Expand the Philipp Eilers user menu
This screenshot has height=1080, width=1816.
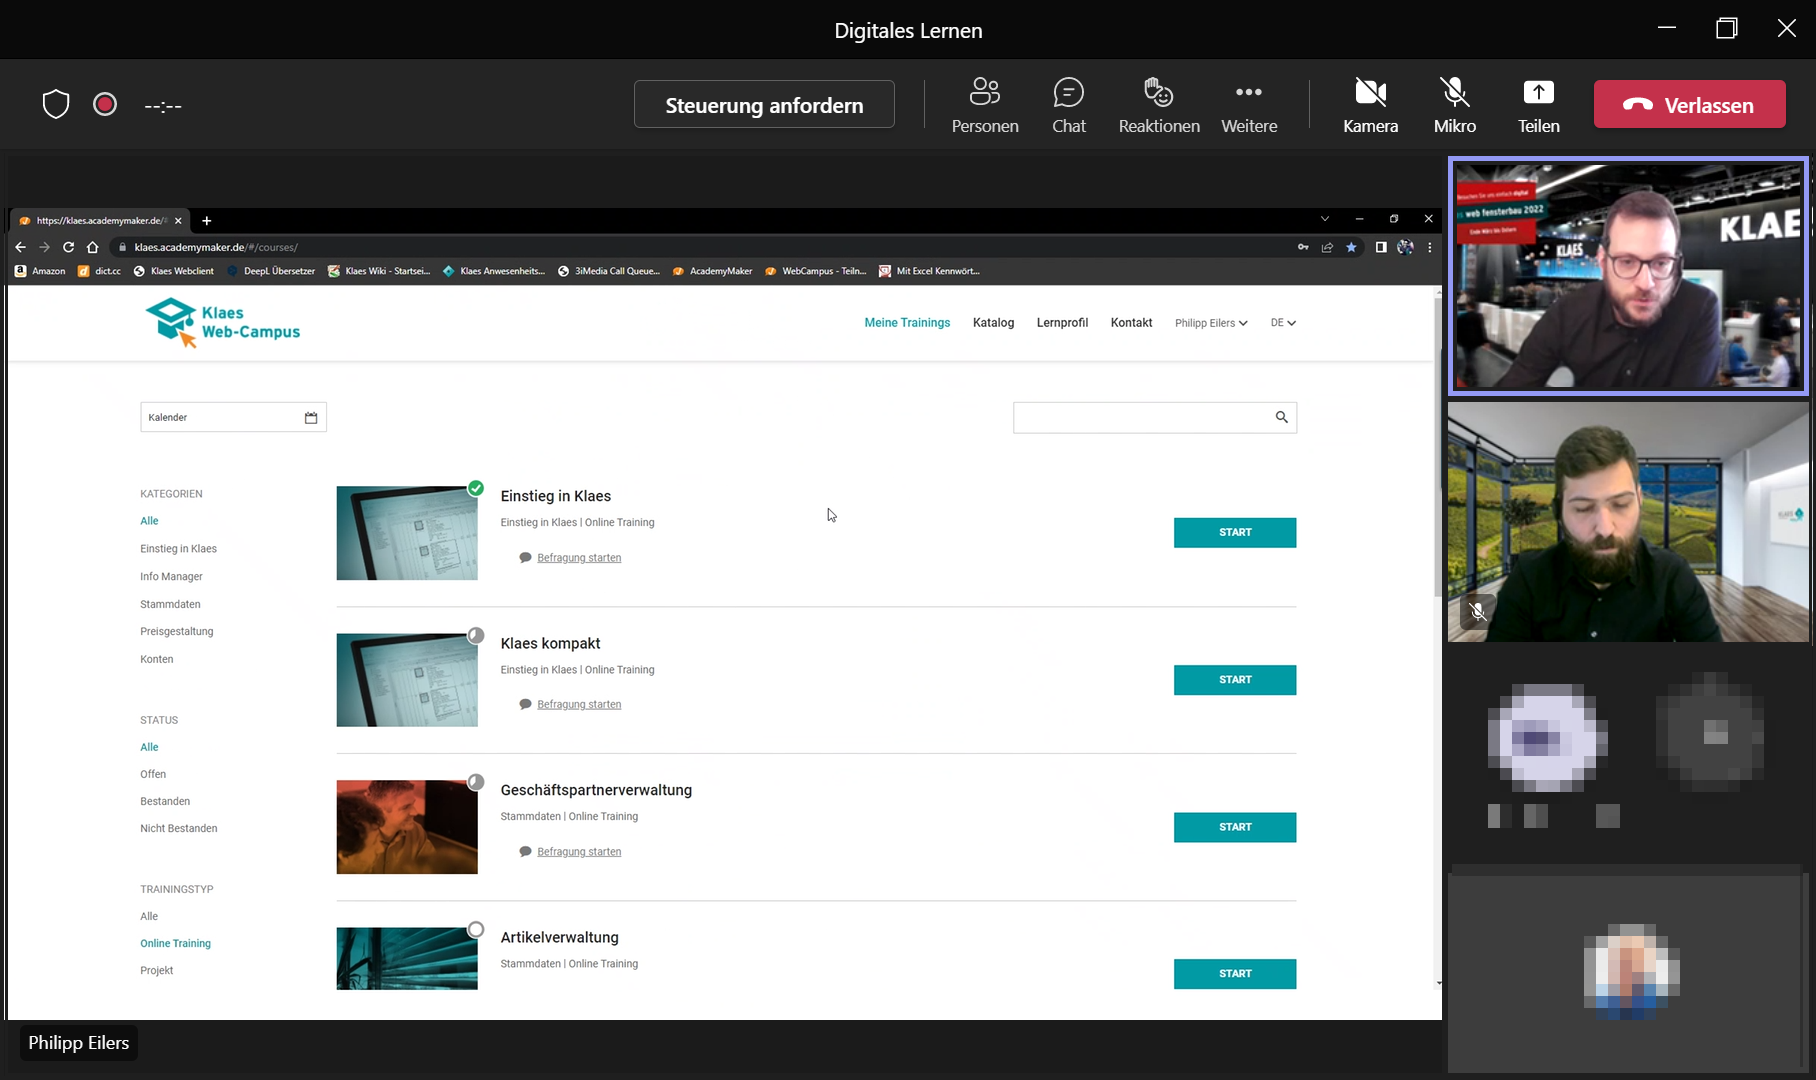click(x=1210, y=323)
